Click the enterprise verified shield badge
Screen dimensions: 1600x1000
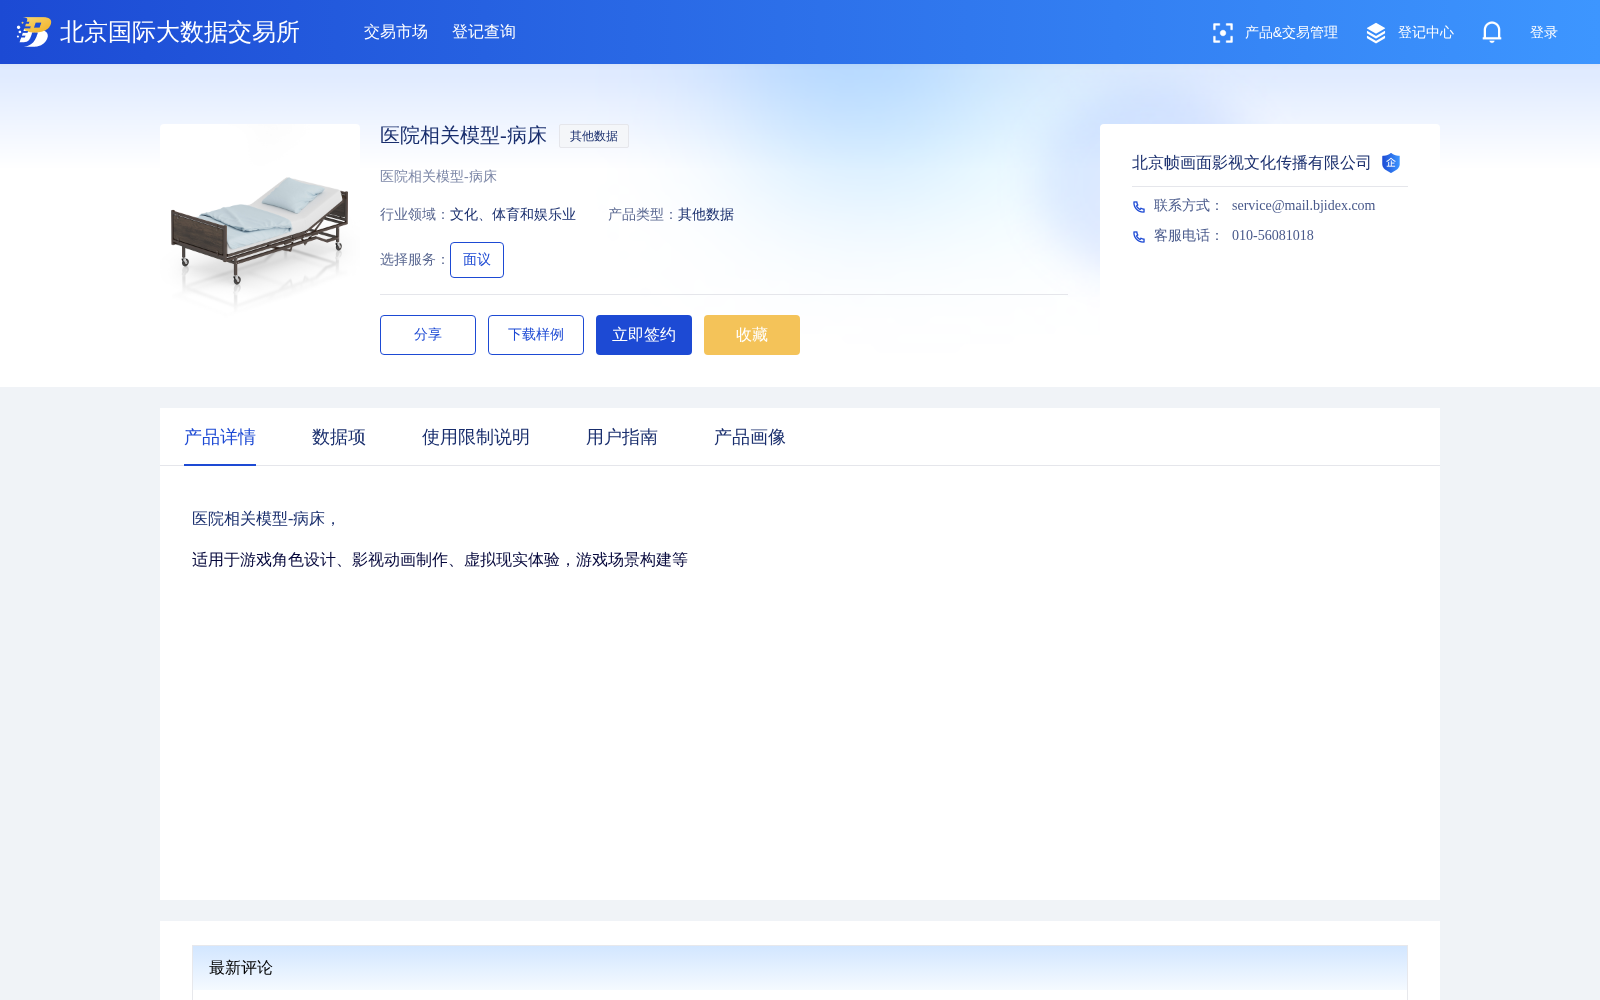pos(1390,163)
